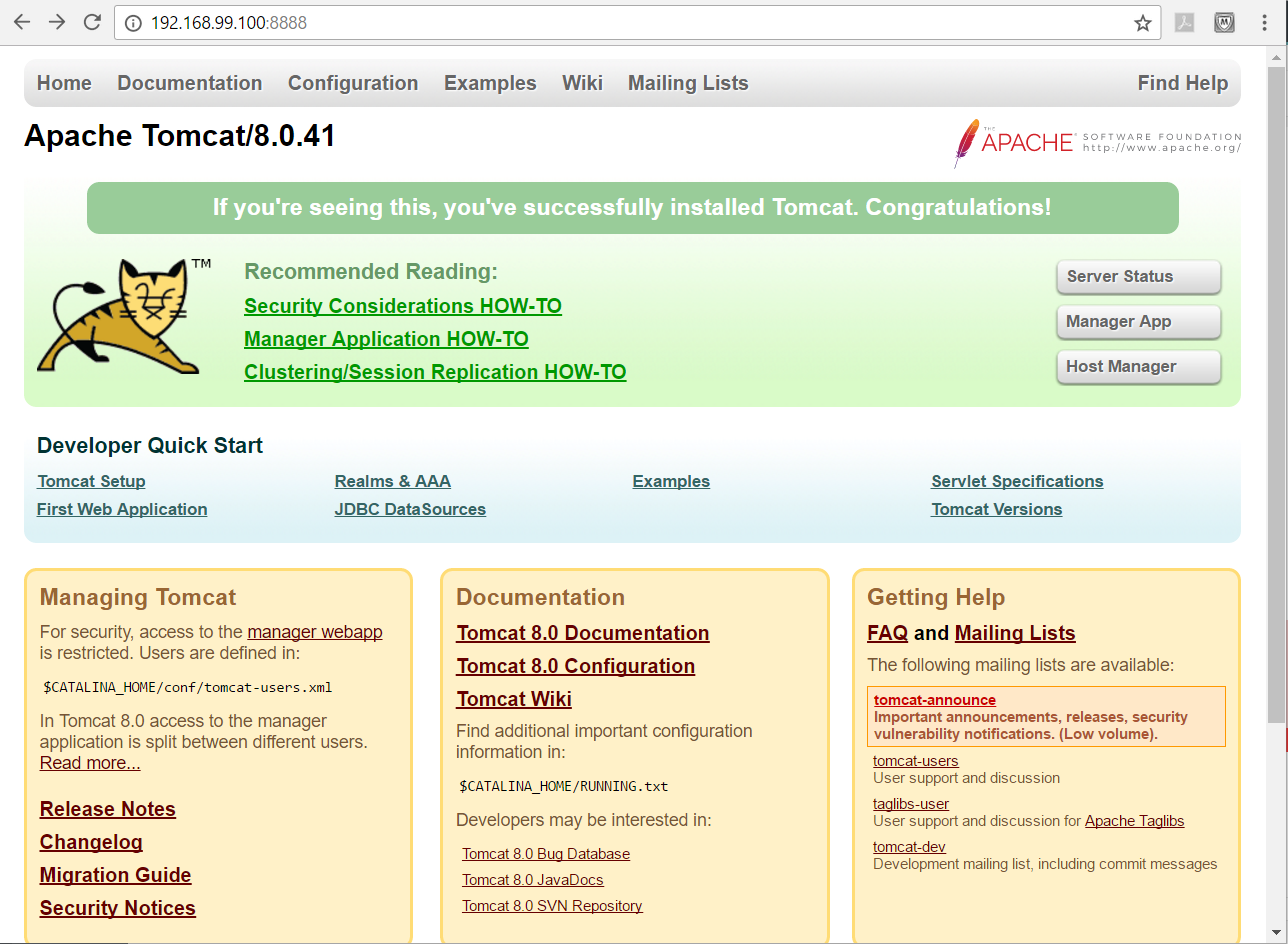This screenshot has height=944, width=1288.
Task: Open the Migration Guide link
Action: pos(115,875)
